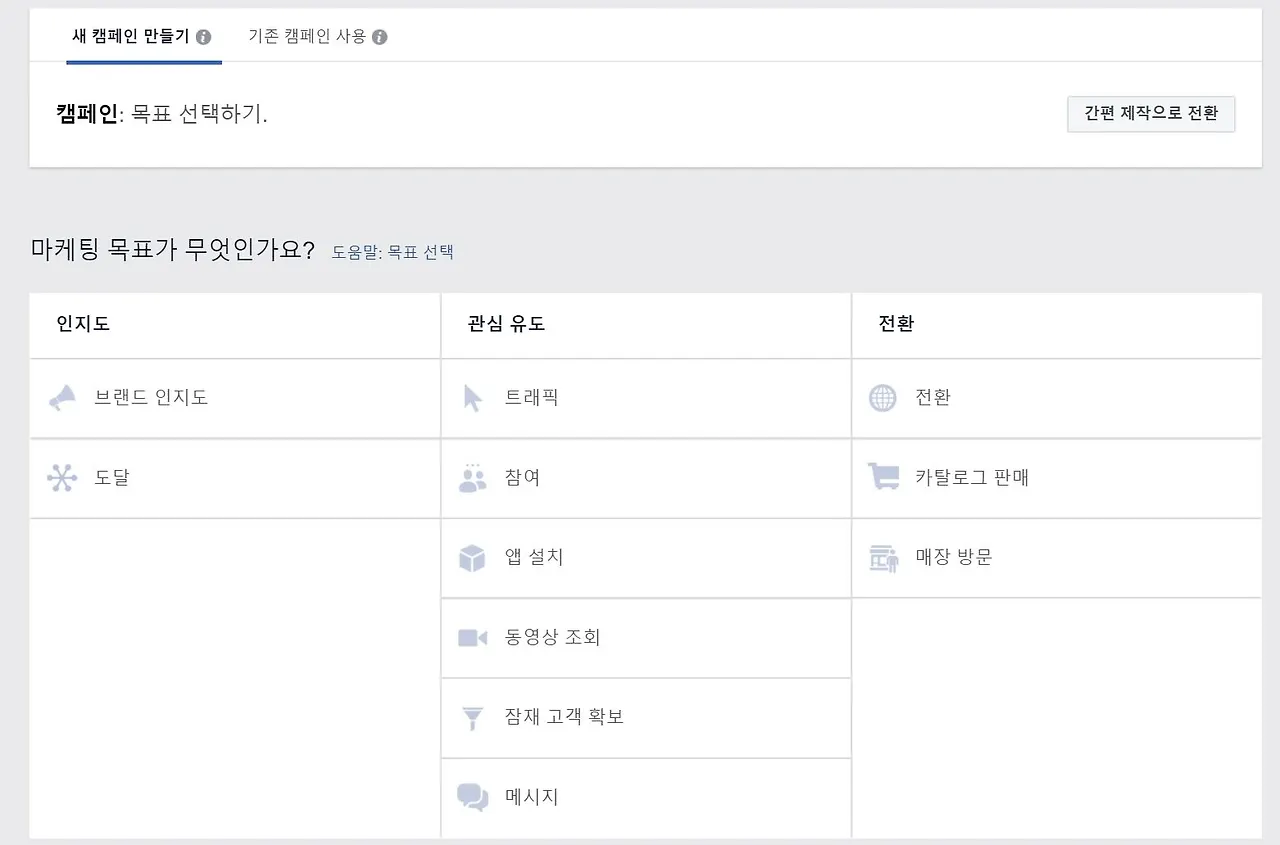This screenshot has width=1280, height=845.
Task: Click the 카탈로그 판매 shopping cart icon
Action: 882,477
